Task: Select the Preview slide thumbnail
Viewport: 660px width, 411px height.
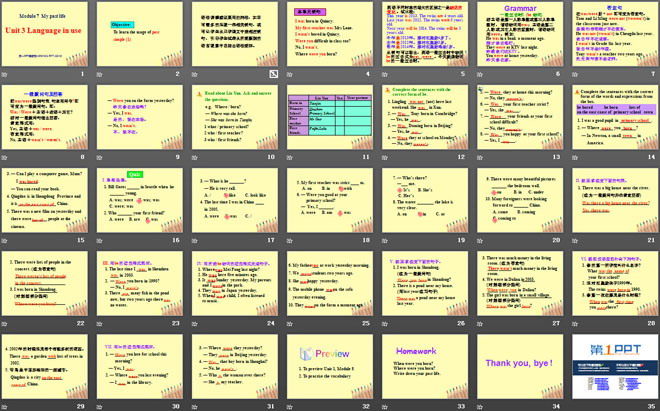Action: pyautogui.click(x=330, y=366)
